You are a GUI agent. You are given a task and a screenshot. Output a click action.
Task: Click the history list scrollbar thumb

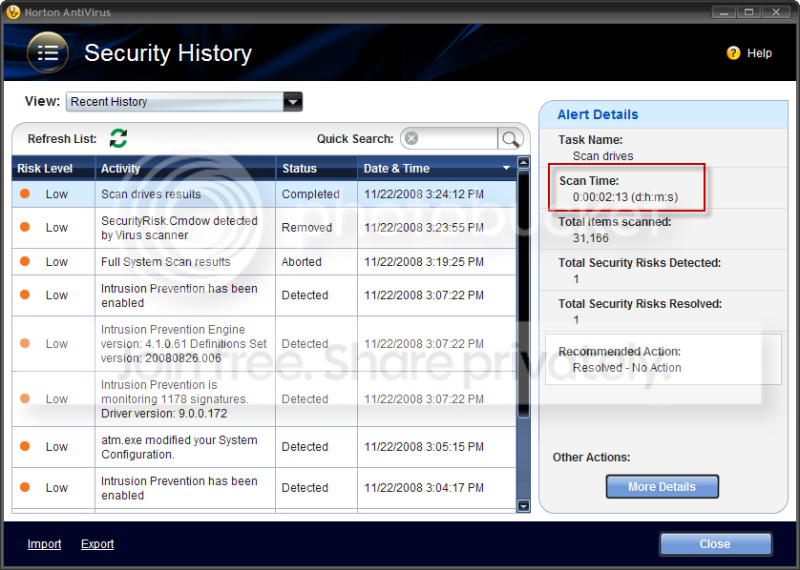523,293
